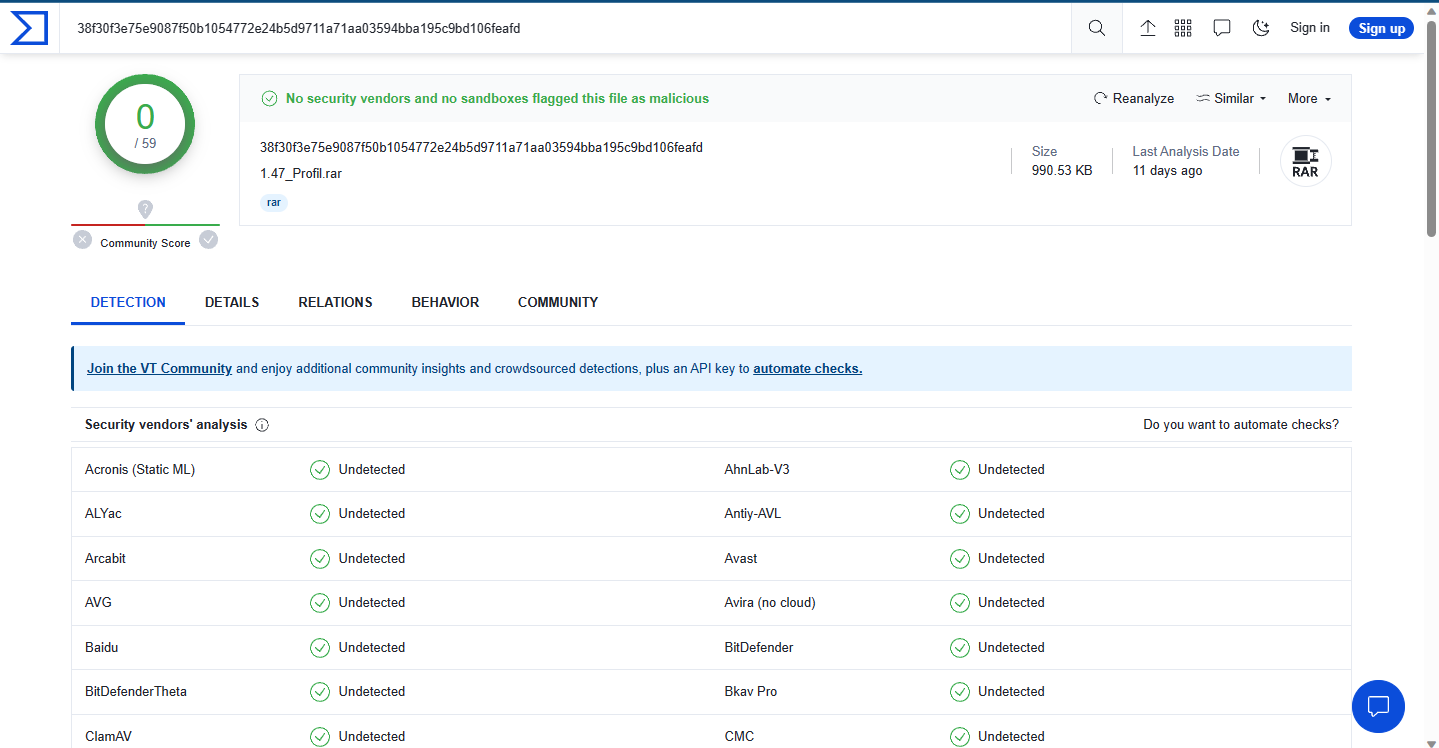The image size is (1439, 748).
Task: Select the file name 1.47_Profil.rar
Action: point(301,173)
